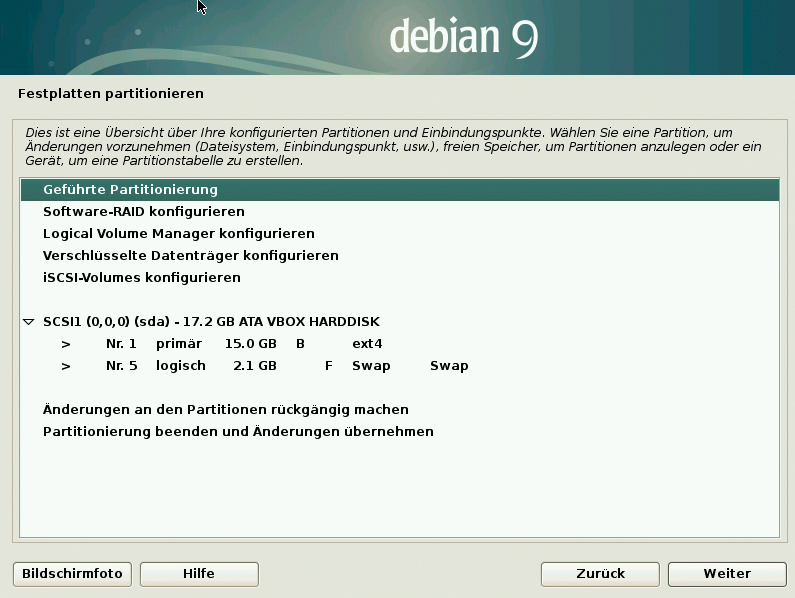Select the 2.1 GB logisch size entry

(254, 366)
